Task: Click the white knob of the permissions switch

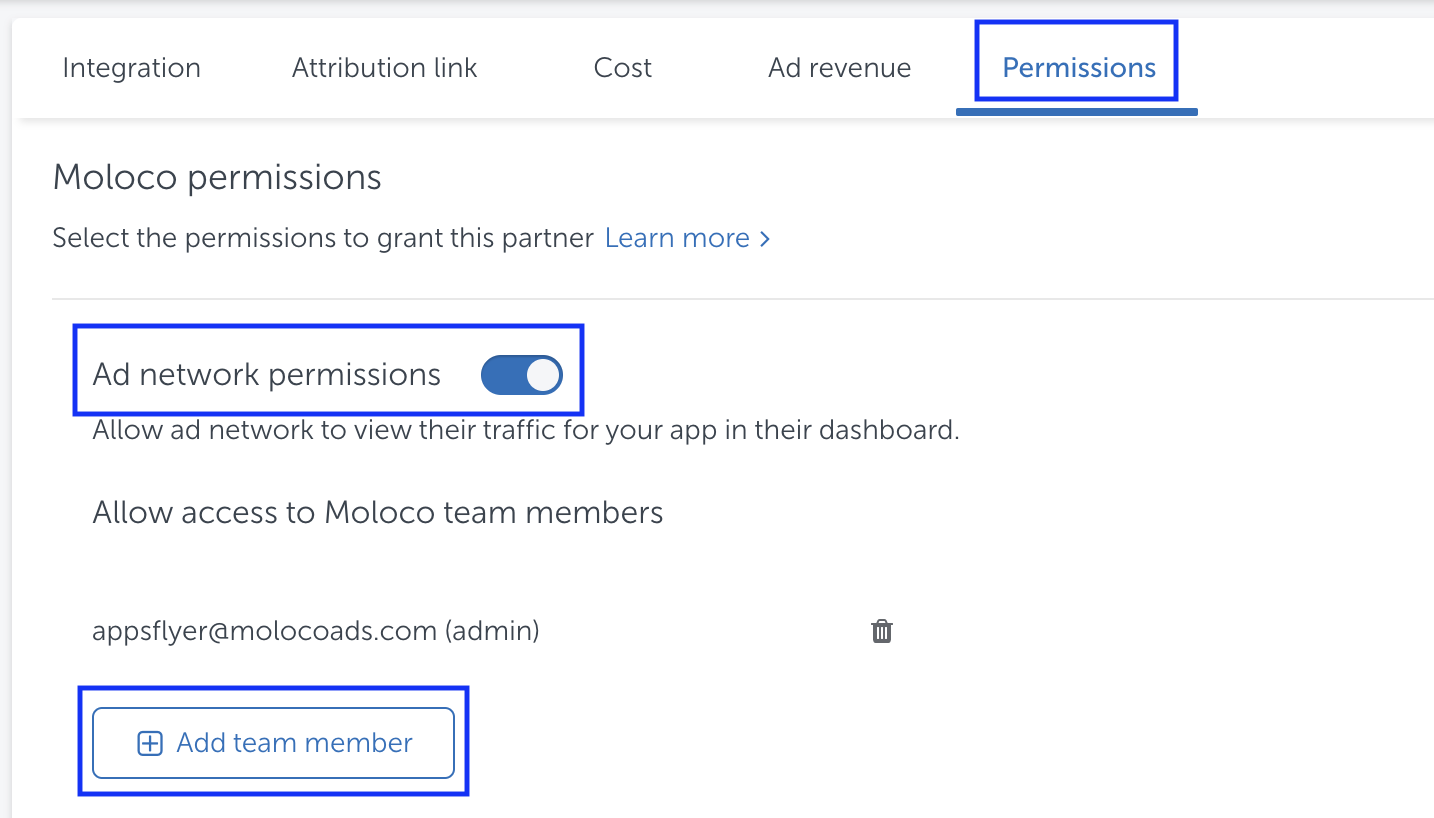Action: click(x=543, y=375)
